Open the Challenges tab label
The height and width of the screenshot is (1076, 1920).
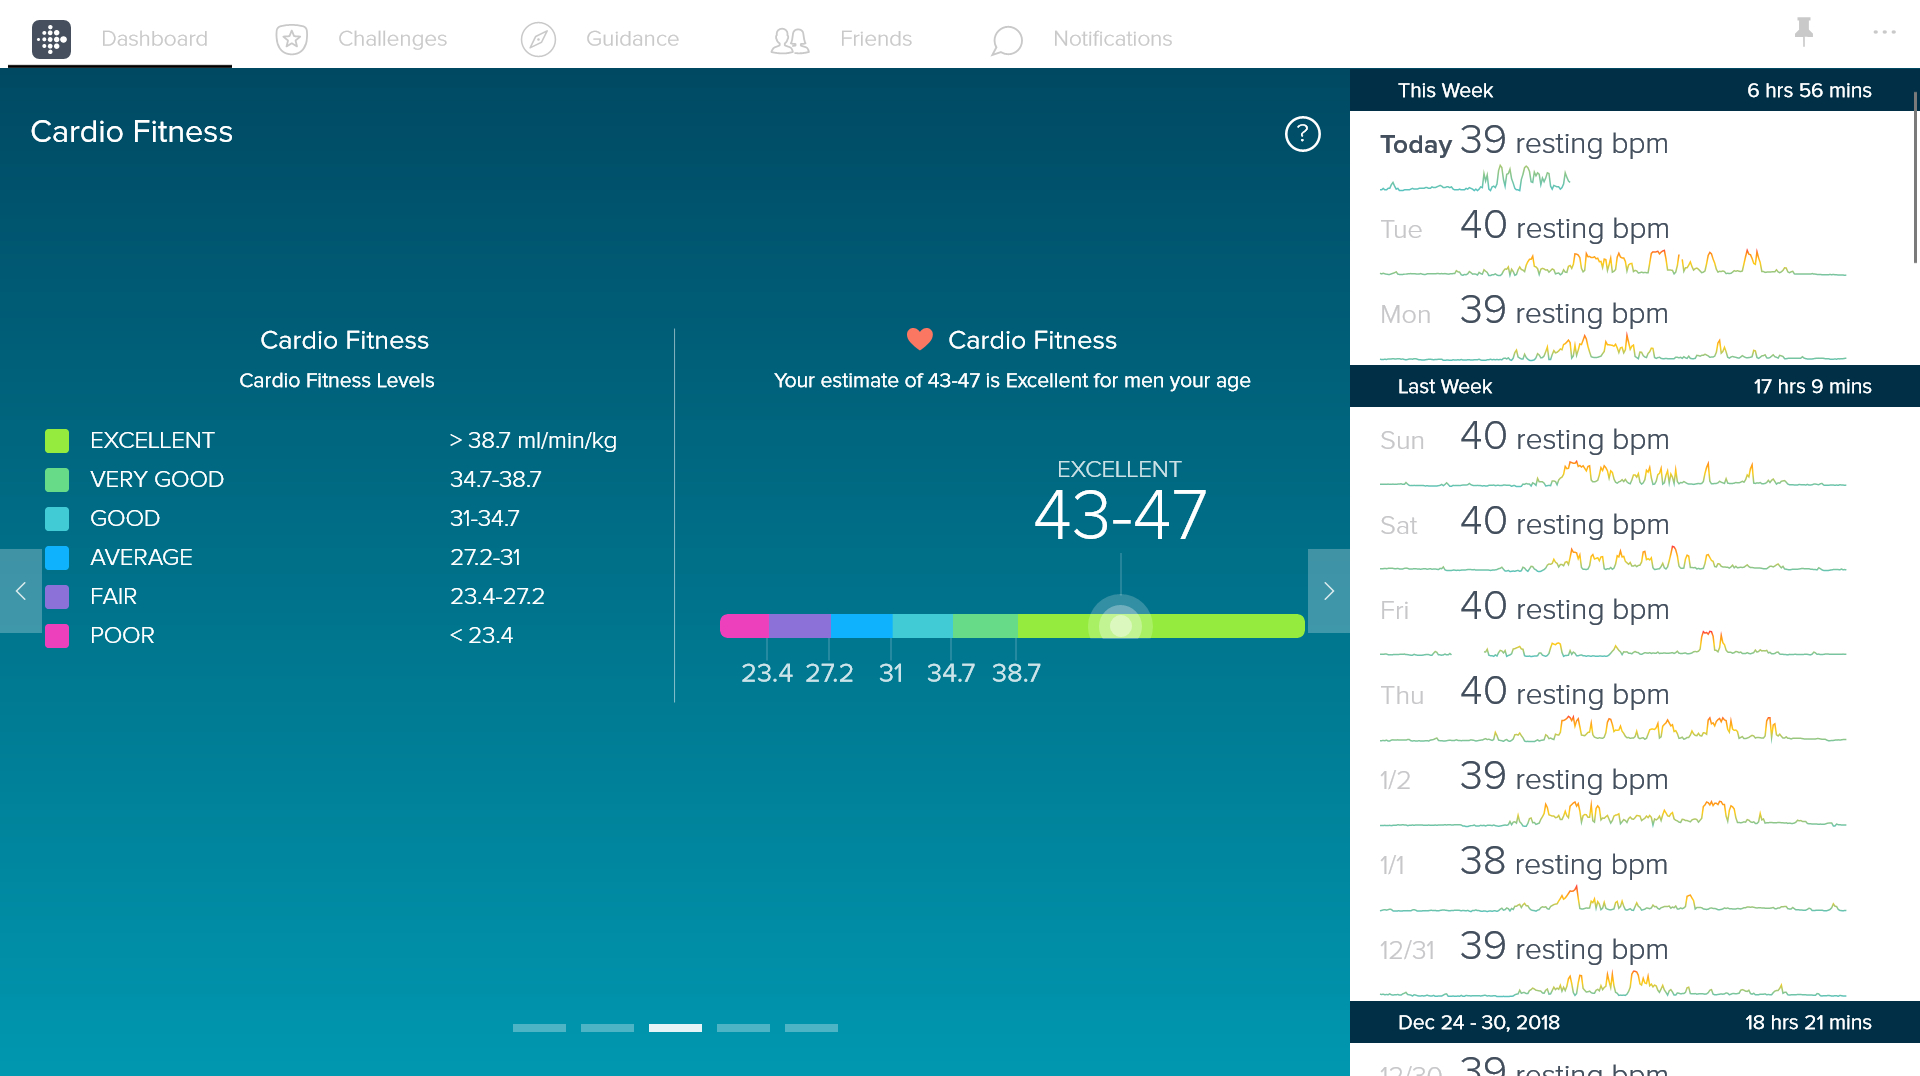[x=392, y=39]
